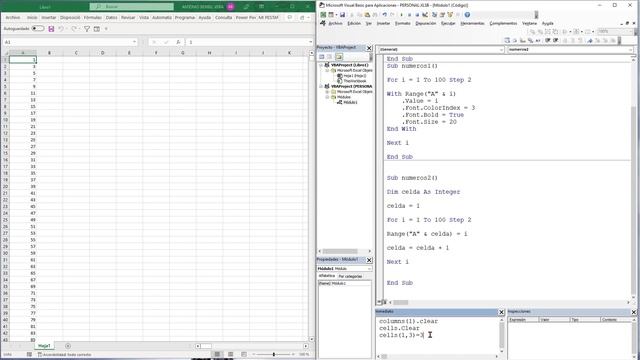Open the Programador tab in Excel ribbon
Screen dimensions: 640x360
coord(185,18)
